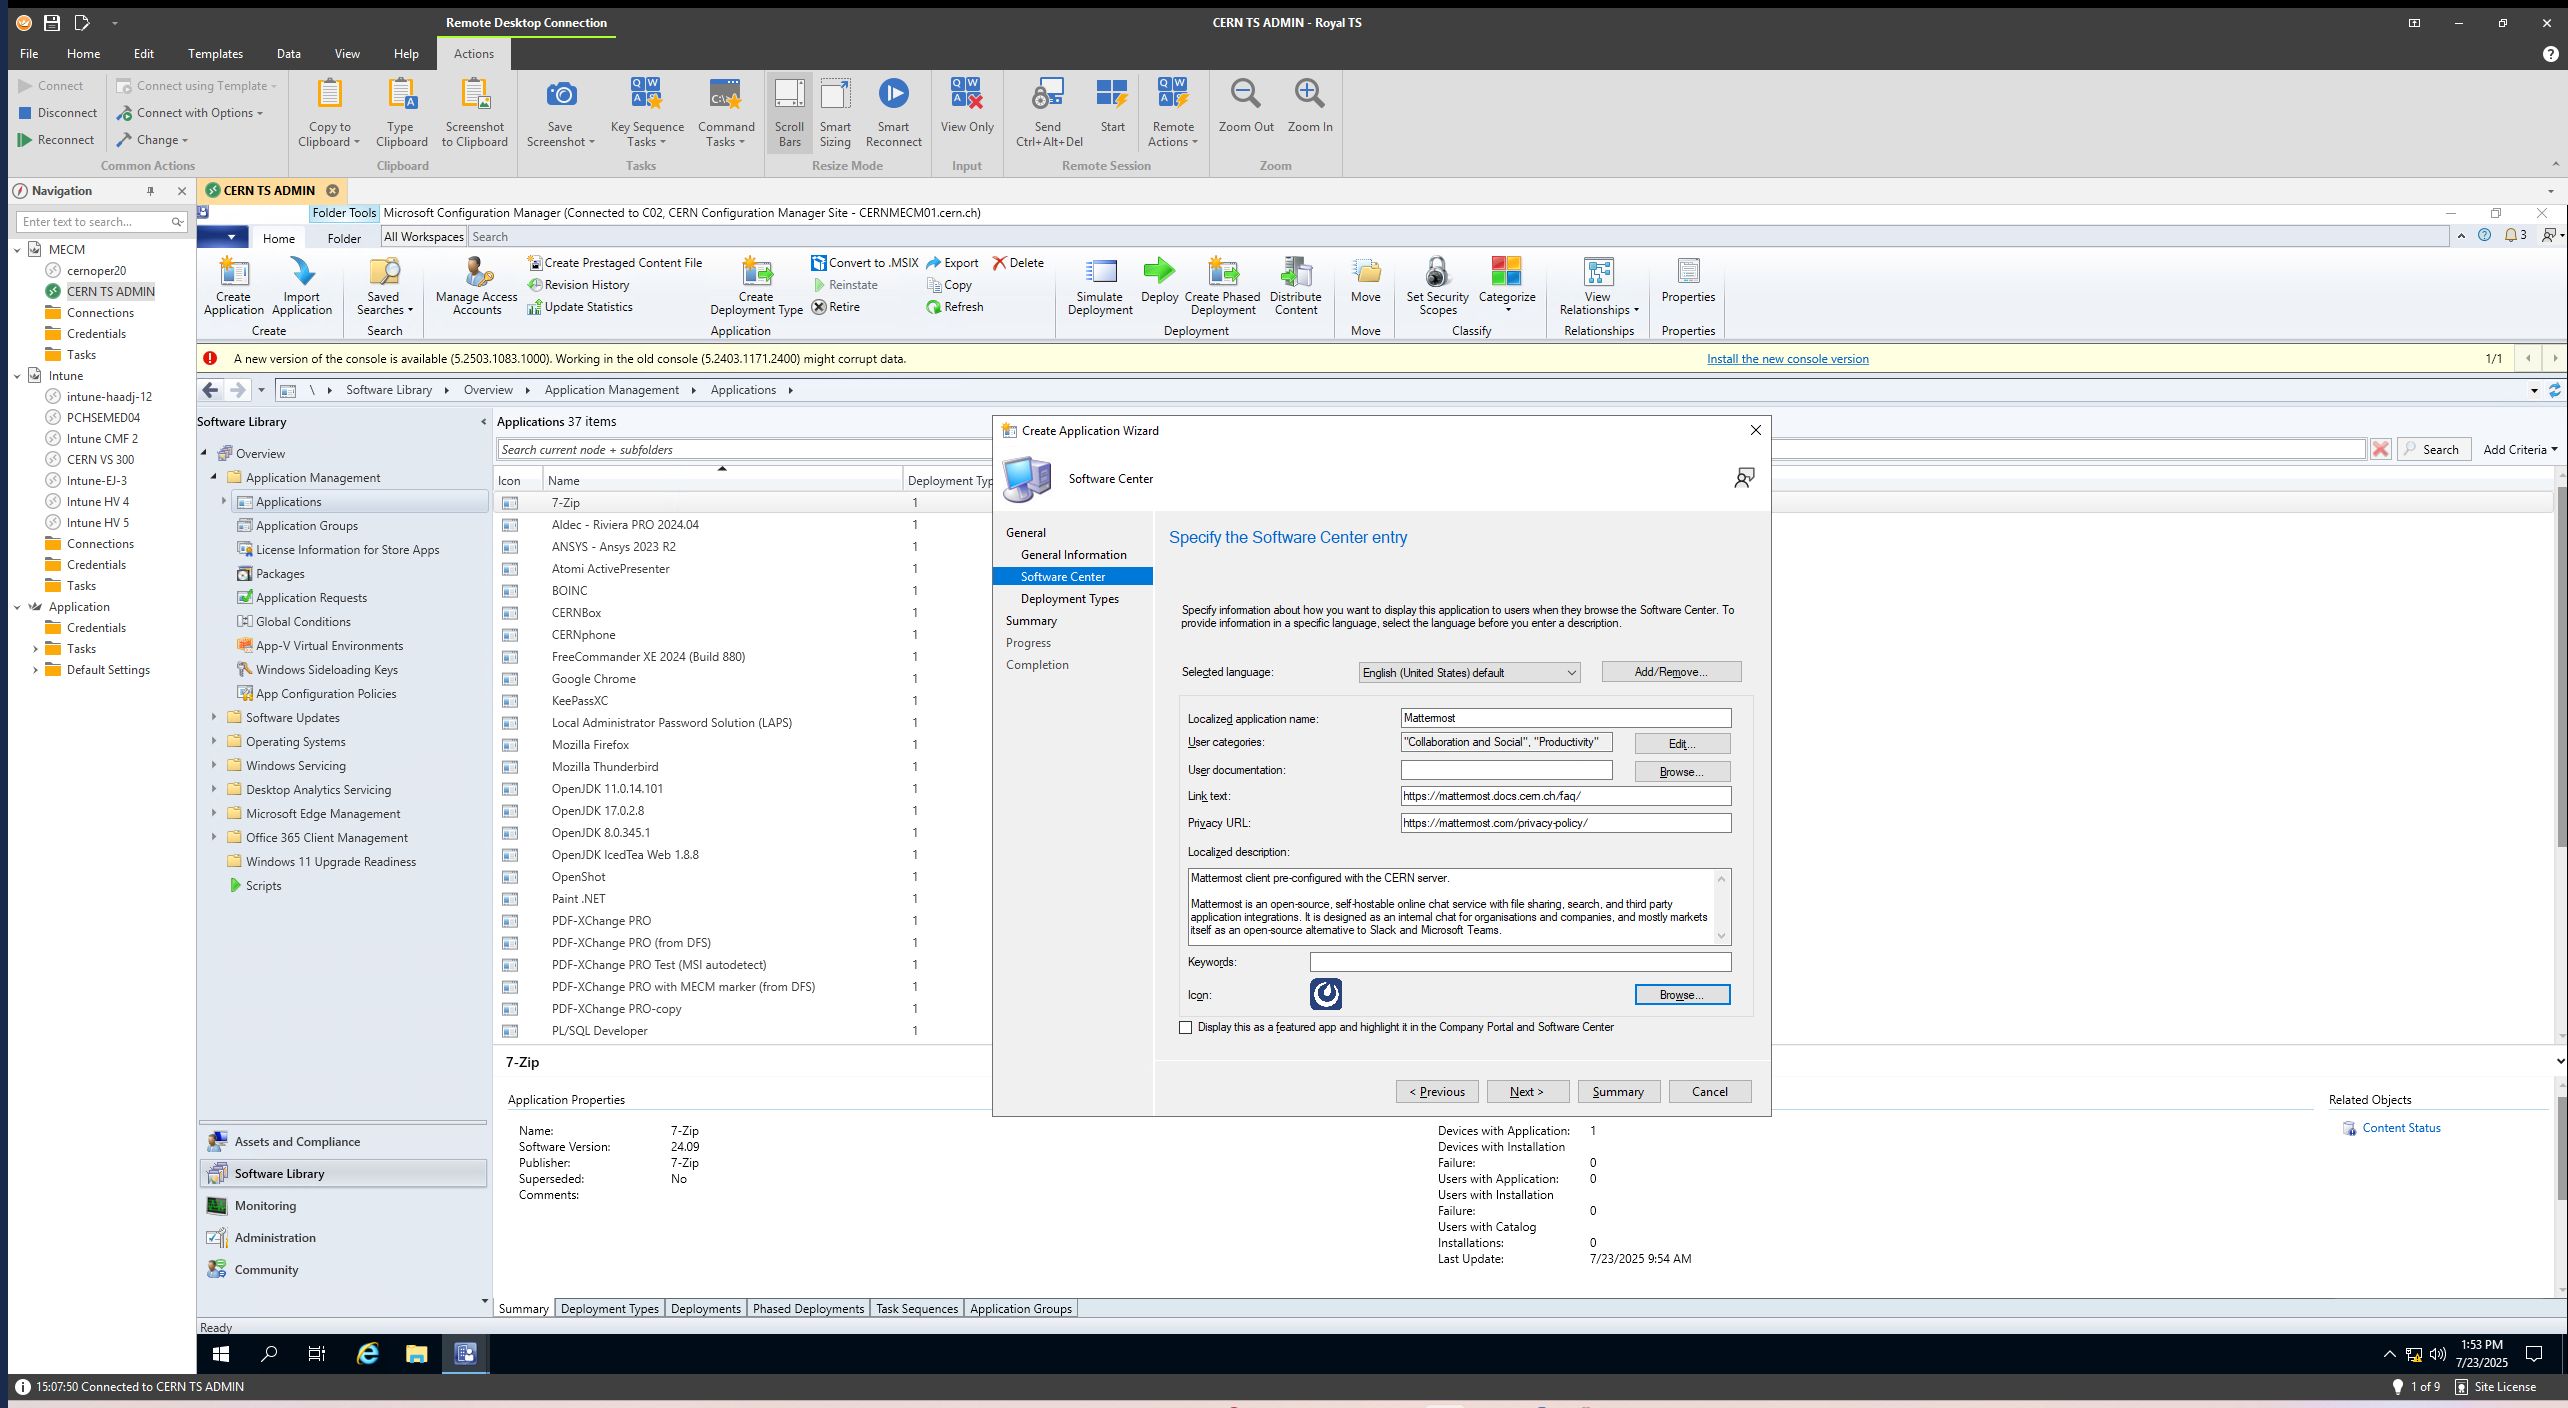
Task: Click the Content Status link
Action: point(2401,1128)
